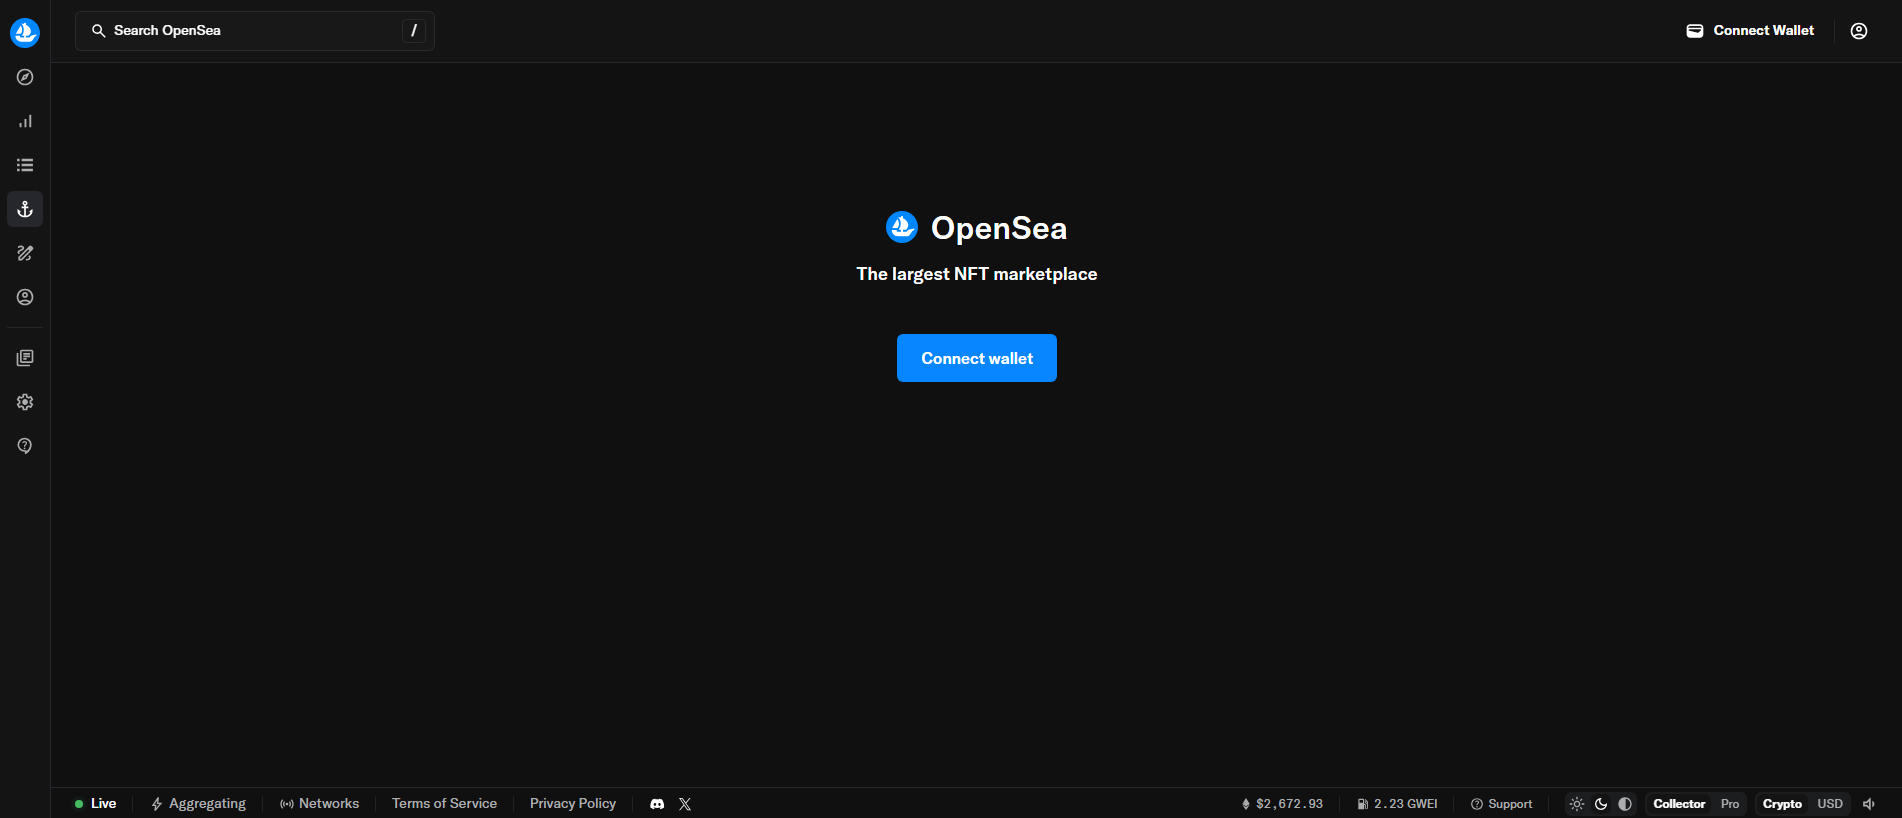1902x818 pixels.
Task: Click the $2,672.93 ETH price
Action: click(x=1282, y=804)
